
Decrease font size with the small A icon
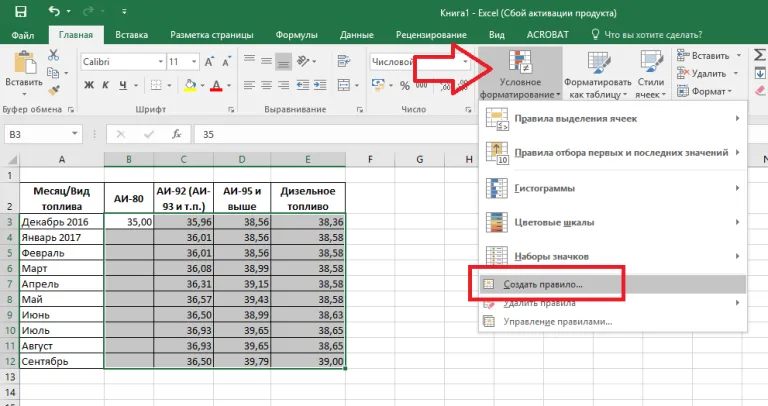coord(226,62)
